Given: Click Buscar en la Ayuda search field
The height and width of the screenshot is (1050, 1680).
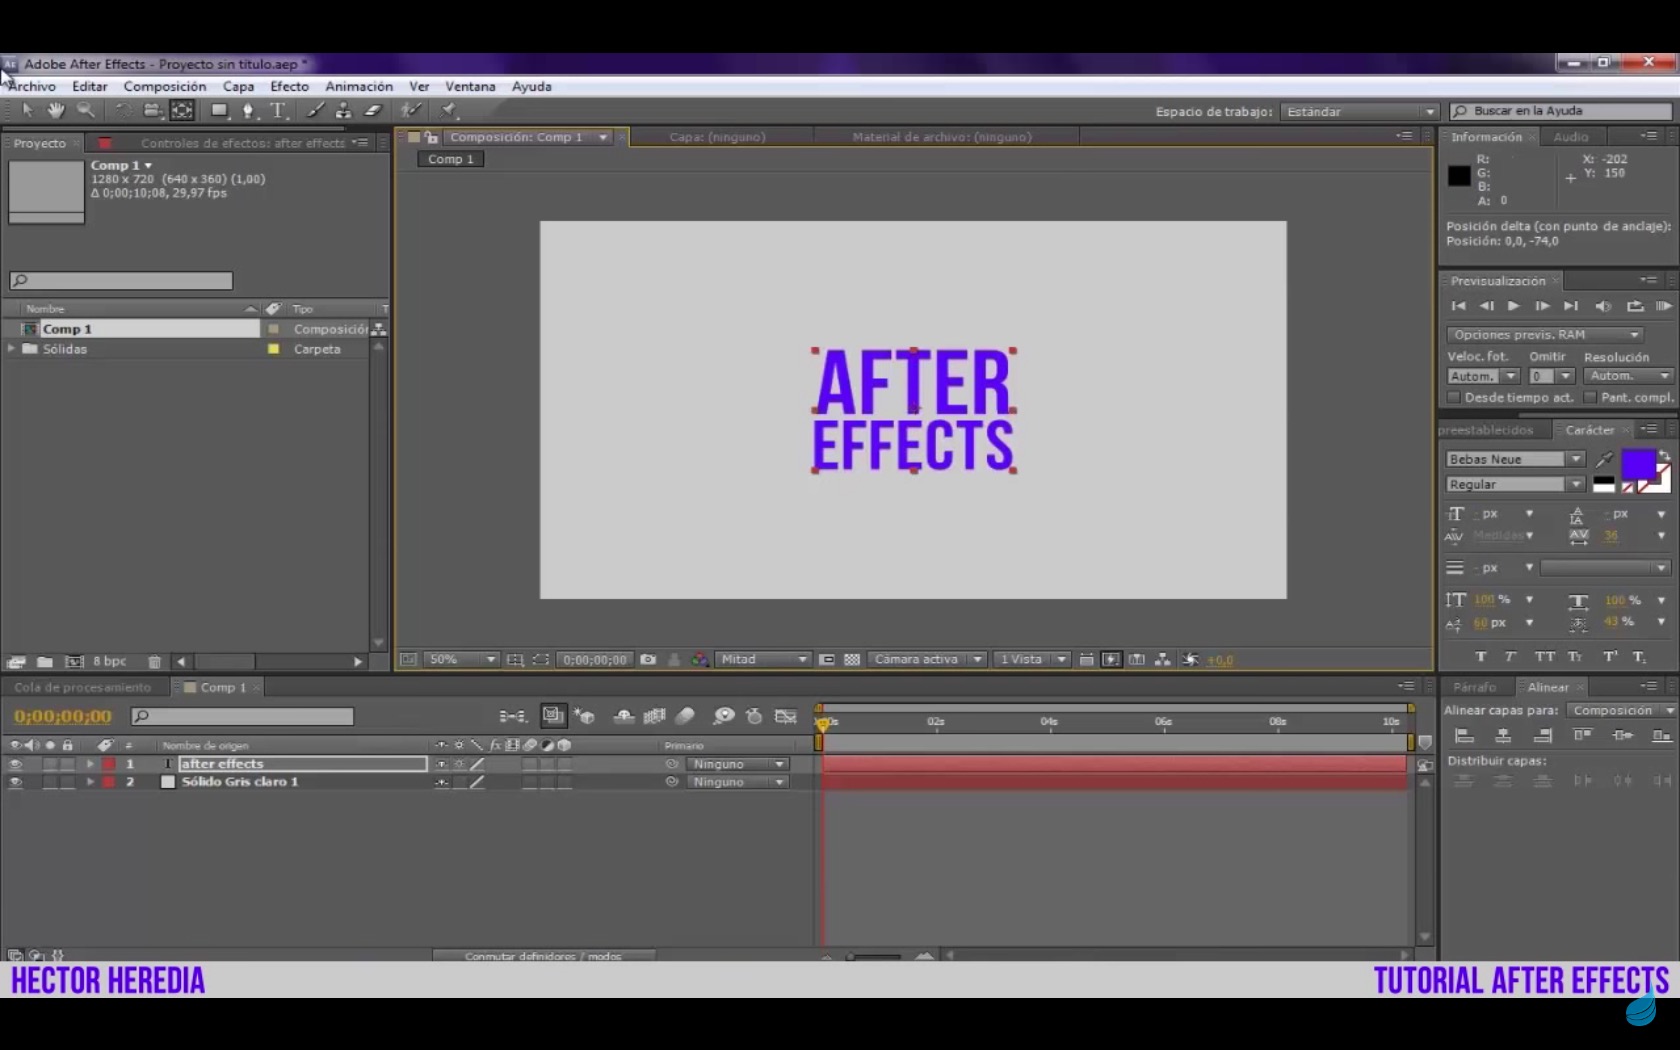Looking at the screenshot, I should click(x=1562, y=111).
